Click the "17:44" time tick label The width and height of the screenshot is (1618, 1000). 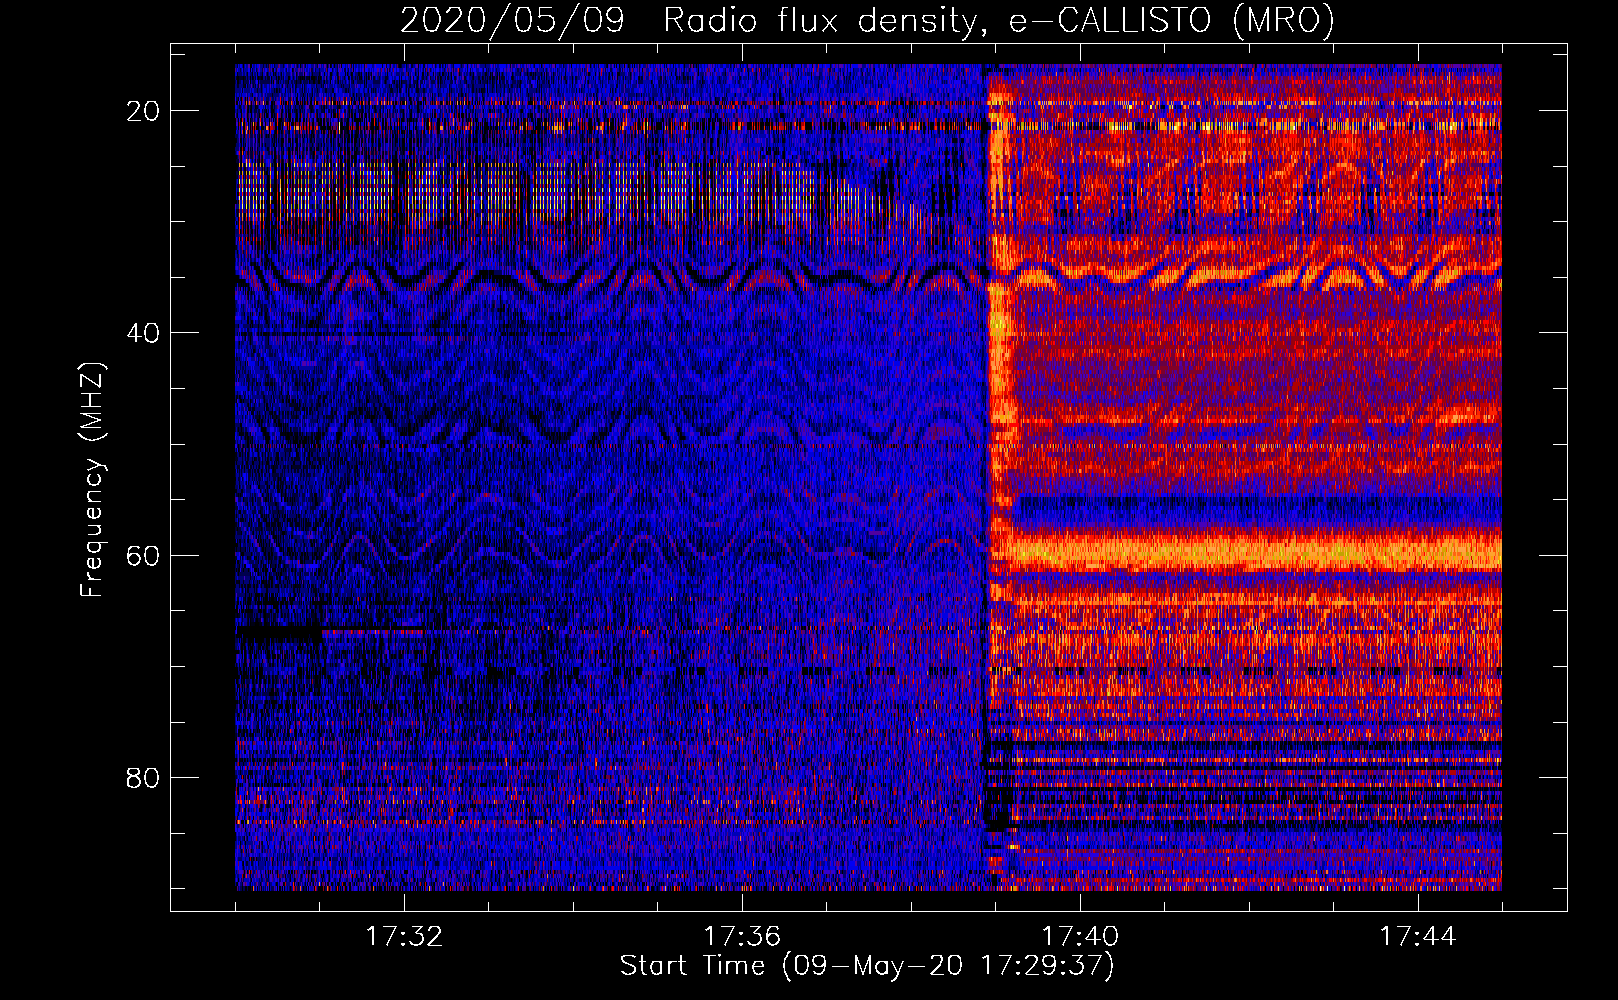click(1418, 937)
